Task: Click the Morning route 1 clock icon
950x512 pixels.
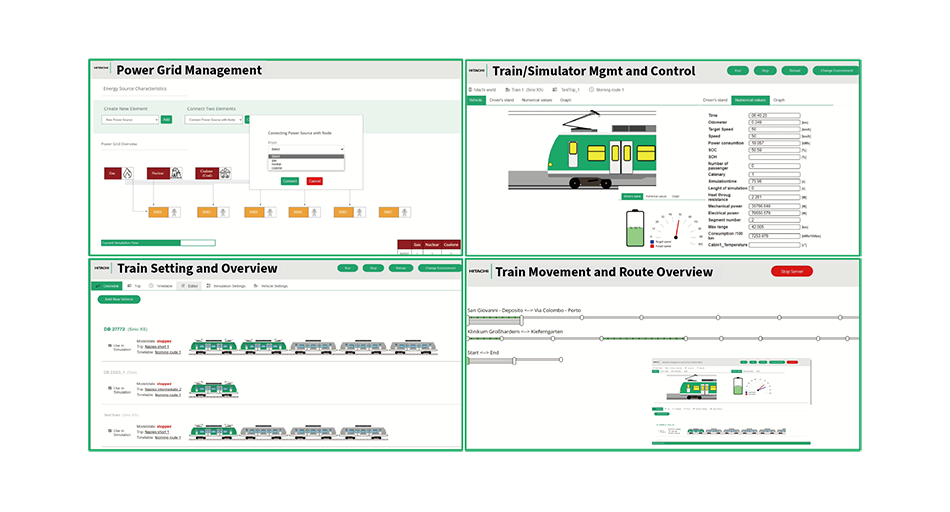Action: 591,90
